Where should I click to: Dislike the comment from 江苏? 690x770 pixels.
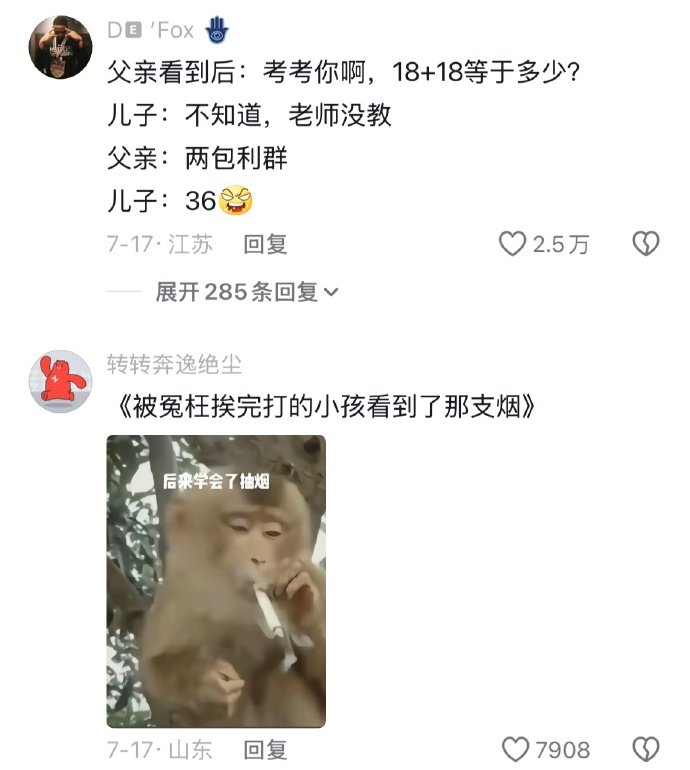[x=645, y=244]
